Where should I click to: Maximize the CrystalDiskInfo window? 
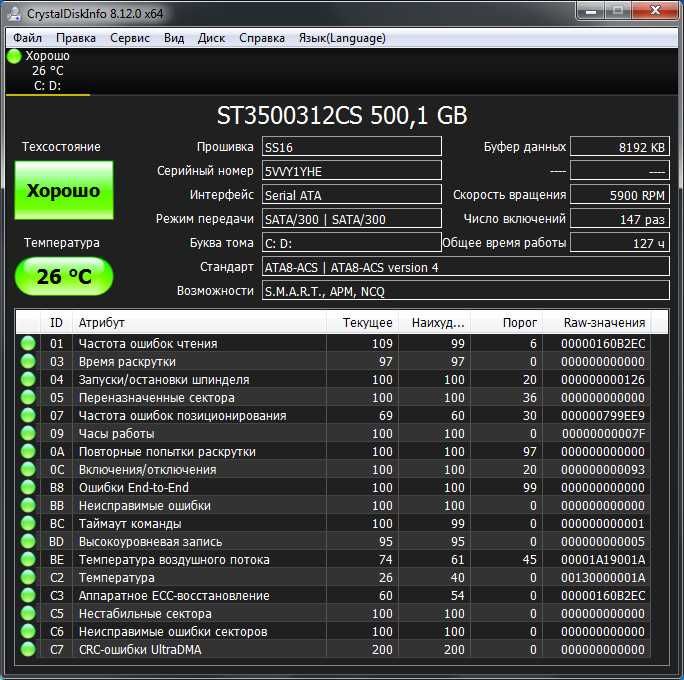click(618, 11)
